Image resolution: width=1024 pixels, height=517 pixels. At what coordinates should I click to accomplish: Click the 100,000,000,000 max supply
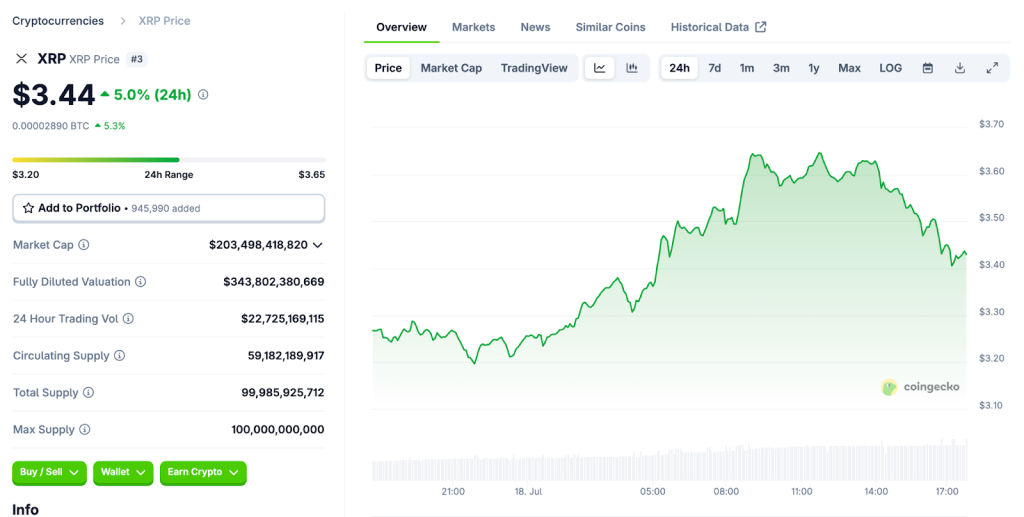278,430
